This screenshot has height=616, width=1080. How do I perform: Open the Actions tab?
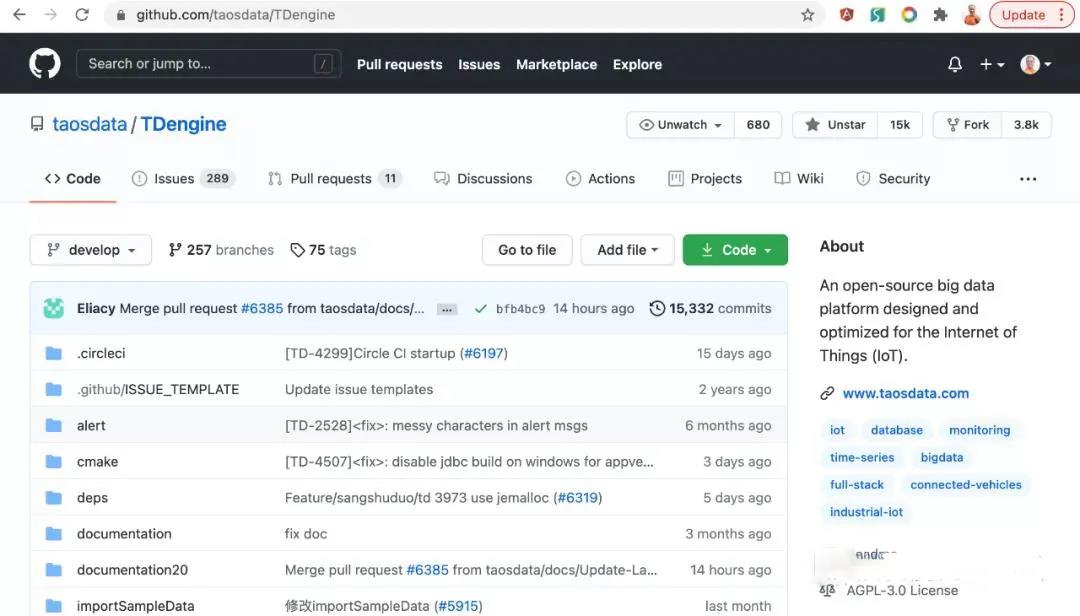[x=600, y=178]
